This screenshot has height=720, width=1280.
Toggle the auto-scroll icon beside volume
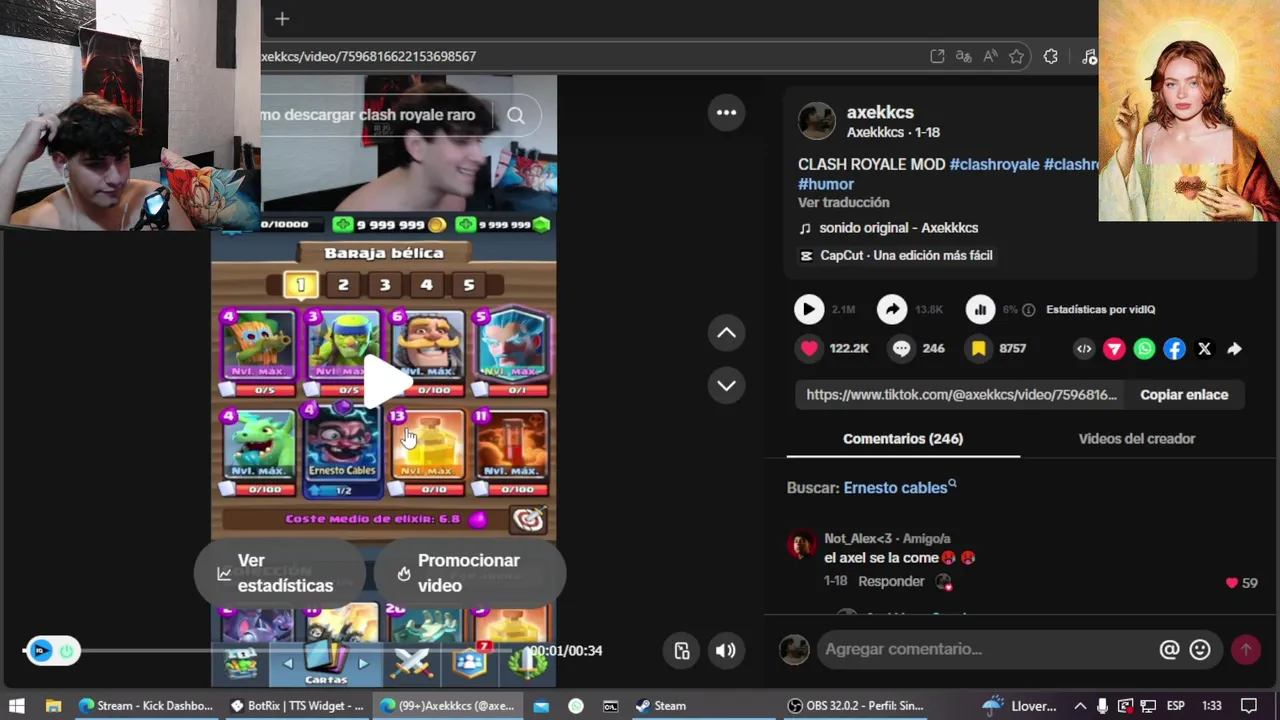(x=682, y=651)
